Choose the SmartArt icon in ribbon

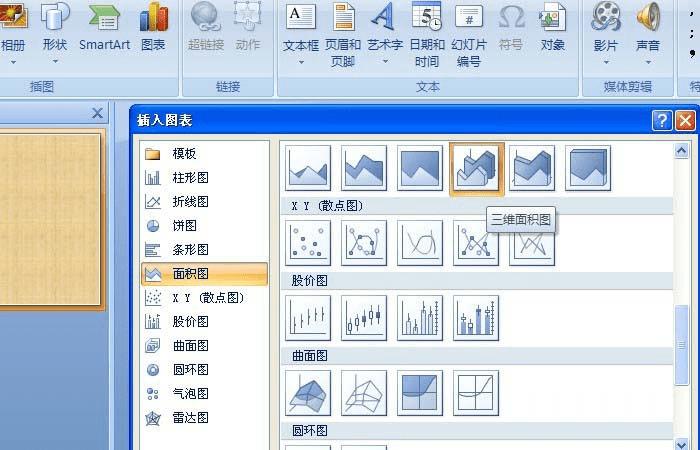(104, 27)
